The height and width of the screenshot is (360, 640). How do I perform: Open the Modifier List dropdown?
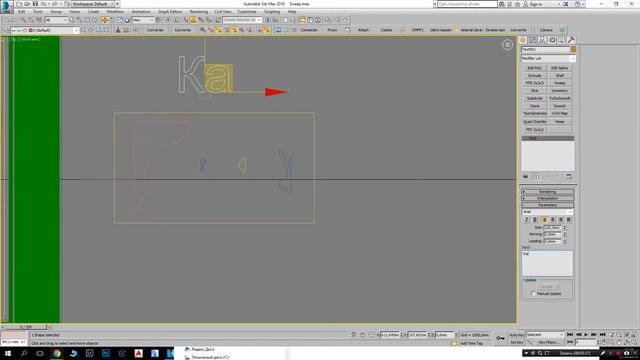[548, 58]
